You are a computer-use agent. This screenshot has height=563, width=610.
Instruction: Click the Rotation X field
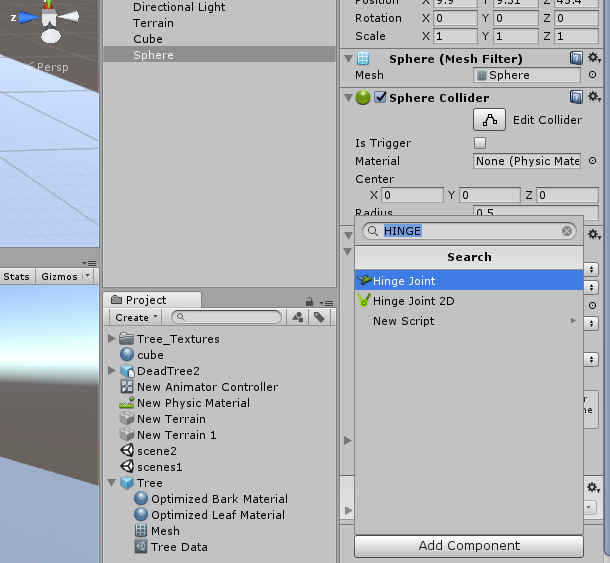[455, 18]
